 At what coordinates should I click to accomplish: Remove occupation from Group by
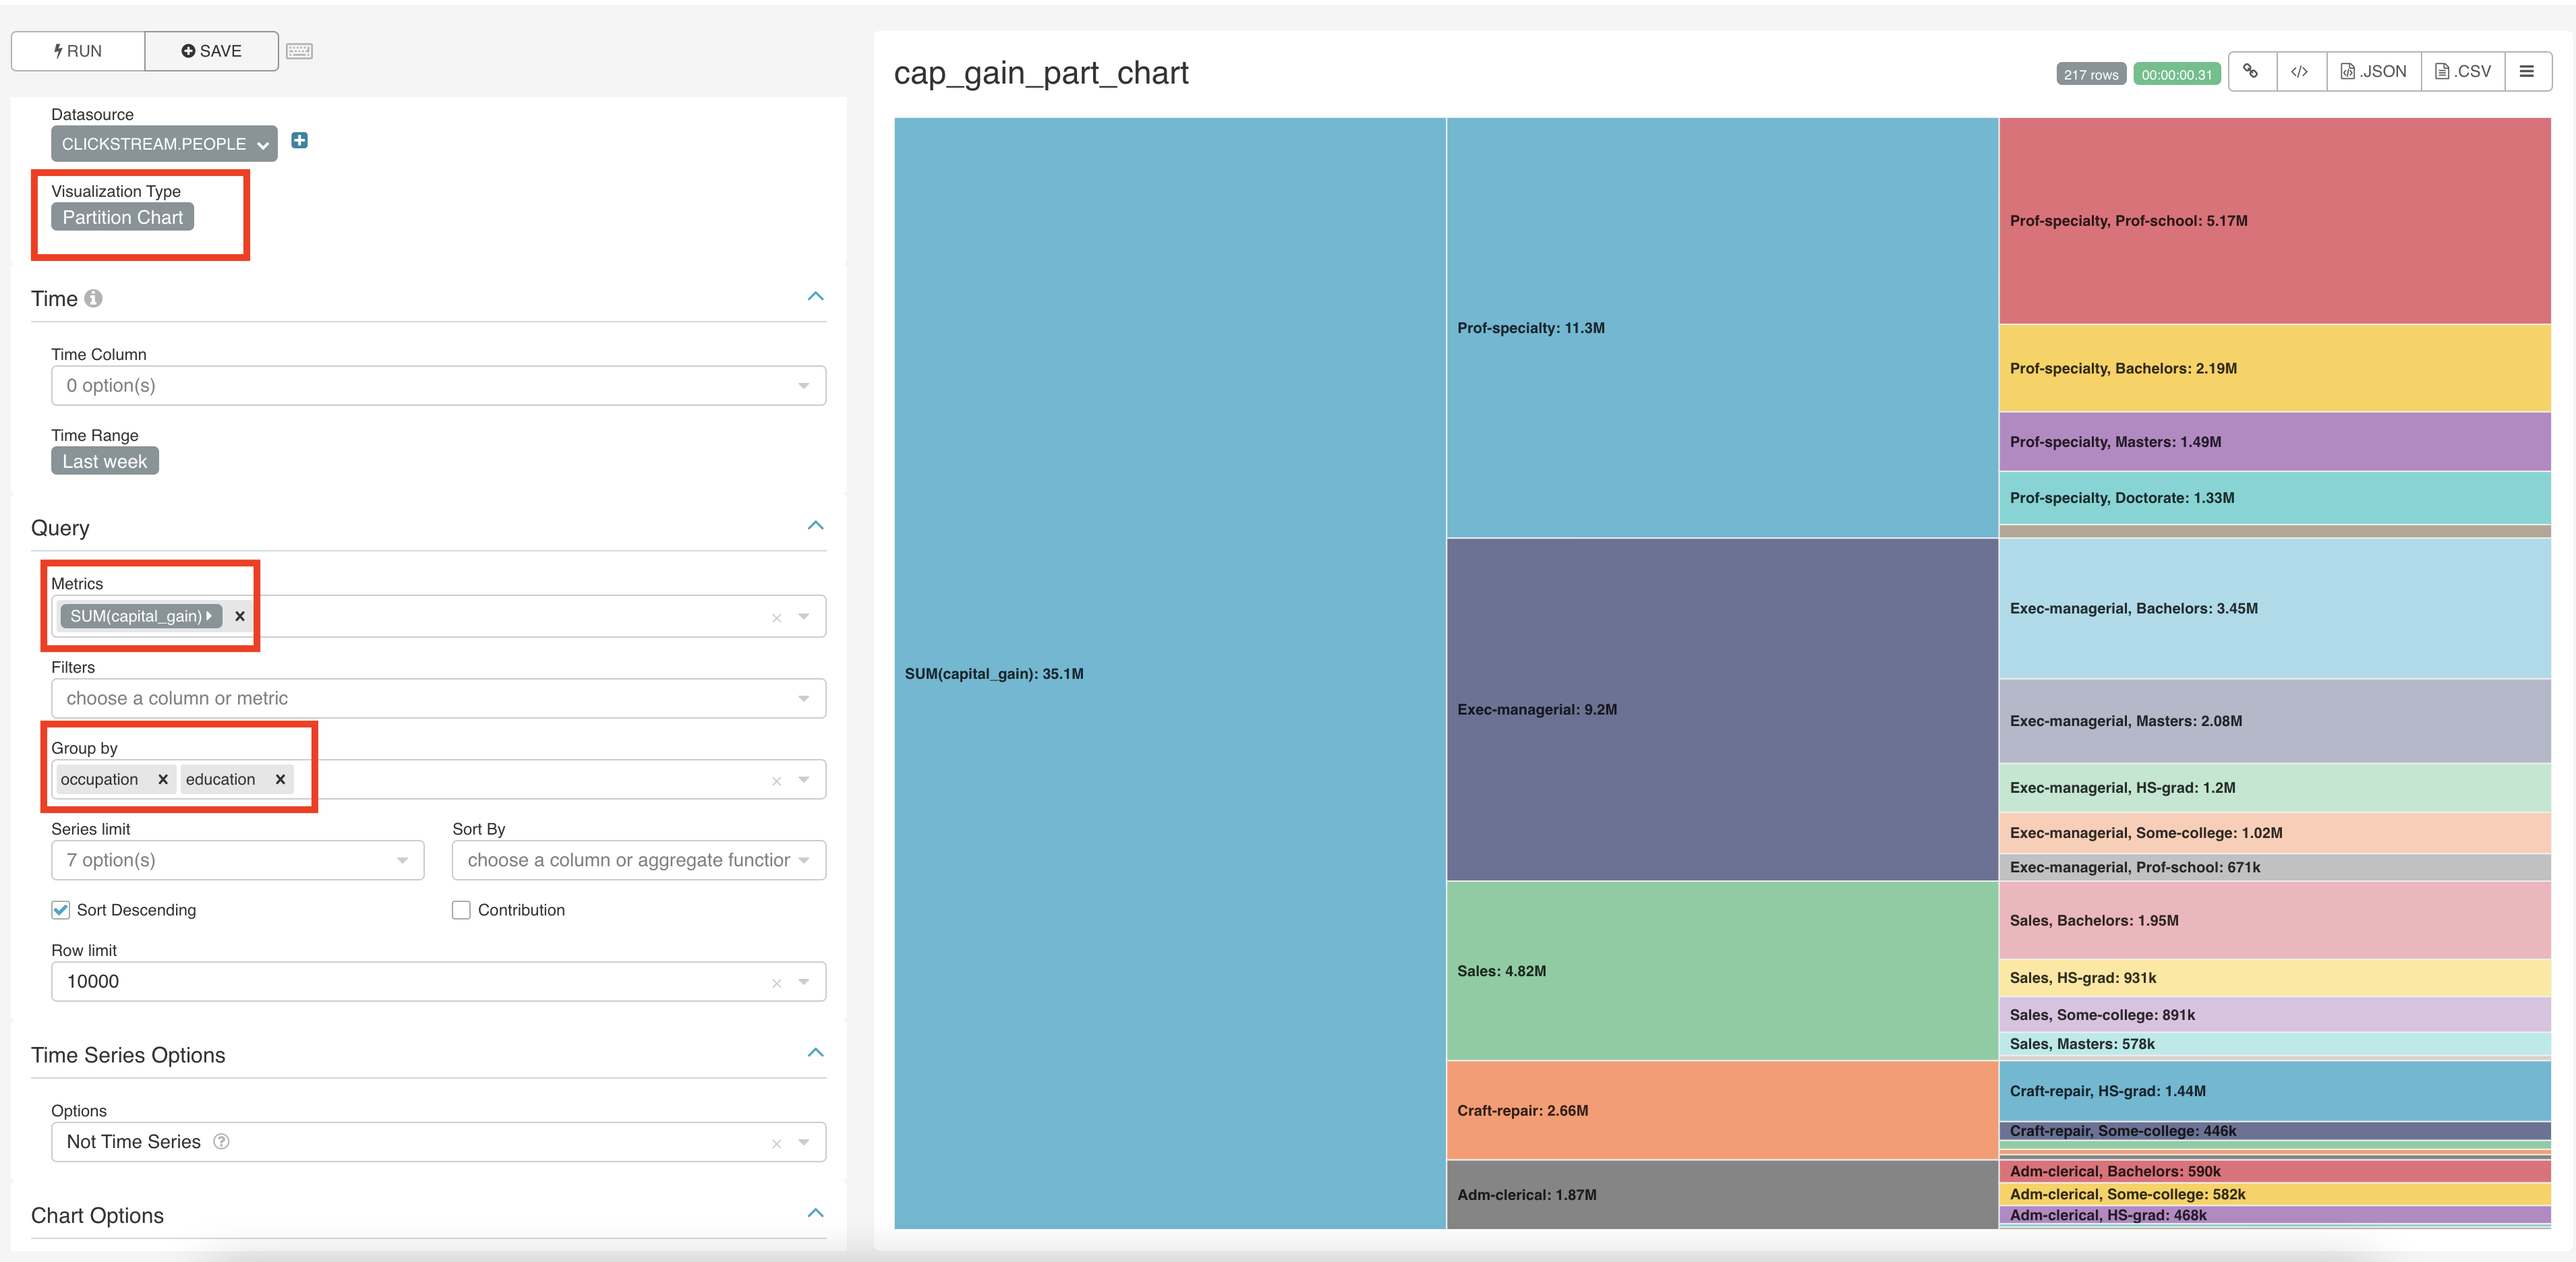click(163, 779)
